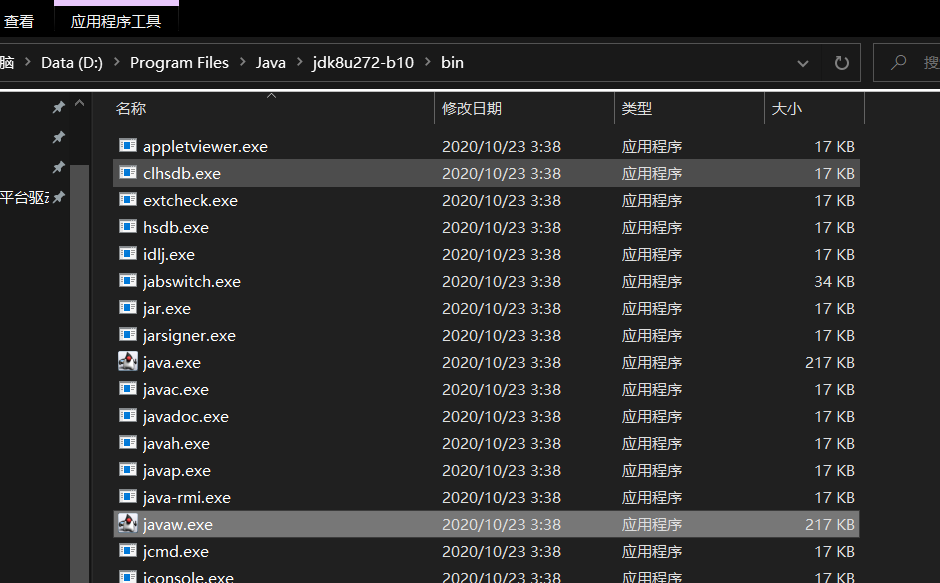Screen dimensions: 940x583
Task: Click the javac.exe file icon
Action: 128,389
